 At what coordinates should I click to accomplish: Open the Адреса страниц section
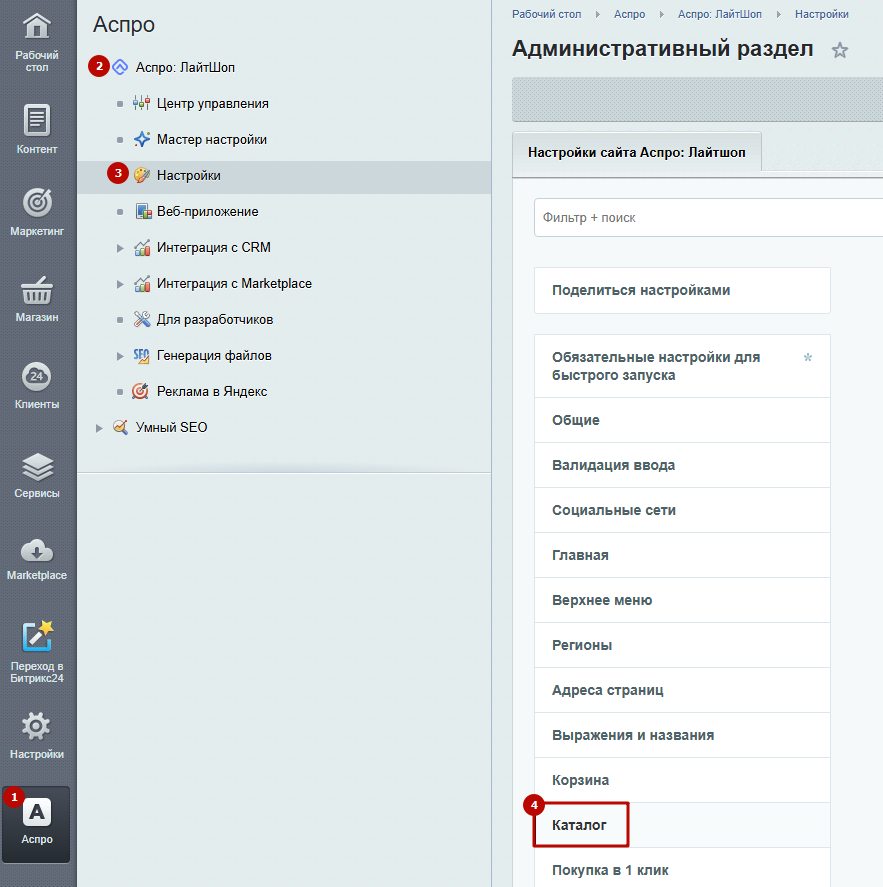682,690
